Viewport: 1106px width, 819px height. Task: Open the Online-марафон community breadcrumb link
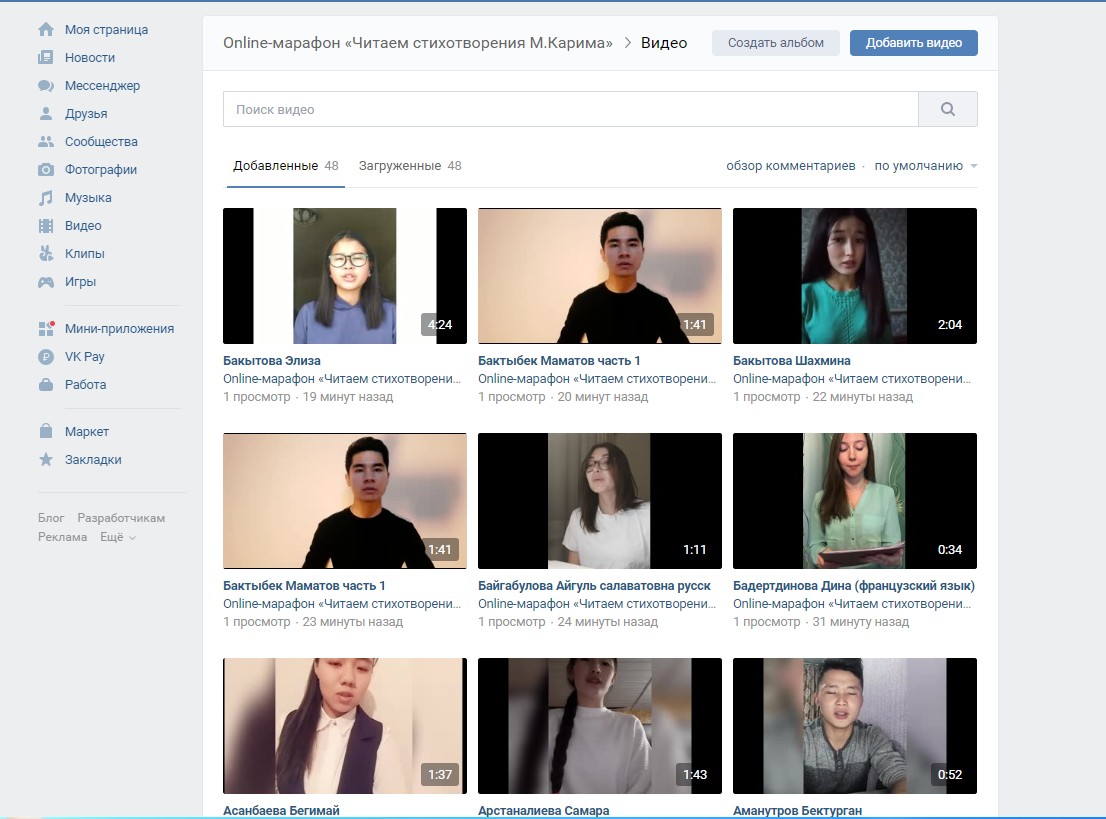417,43
